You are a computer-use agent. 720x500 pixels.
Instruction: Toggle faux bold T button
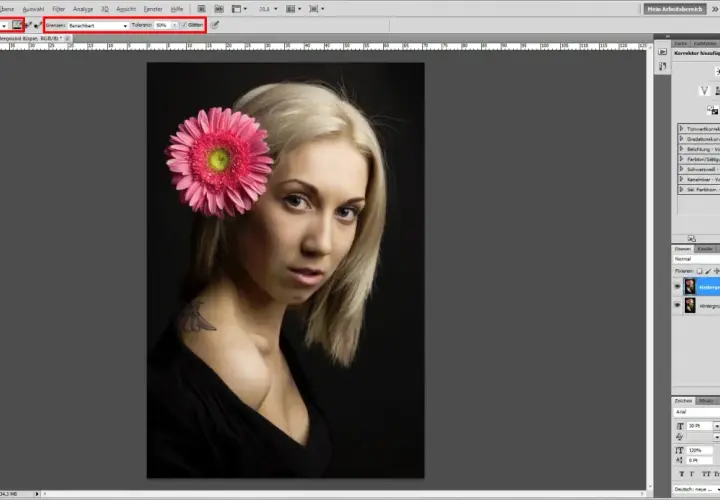point(681,474)
